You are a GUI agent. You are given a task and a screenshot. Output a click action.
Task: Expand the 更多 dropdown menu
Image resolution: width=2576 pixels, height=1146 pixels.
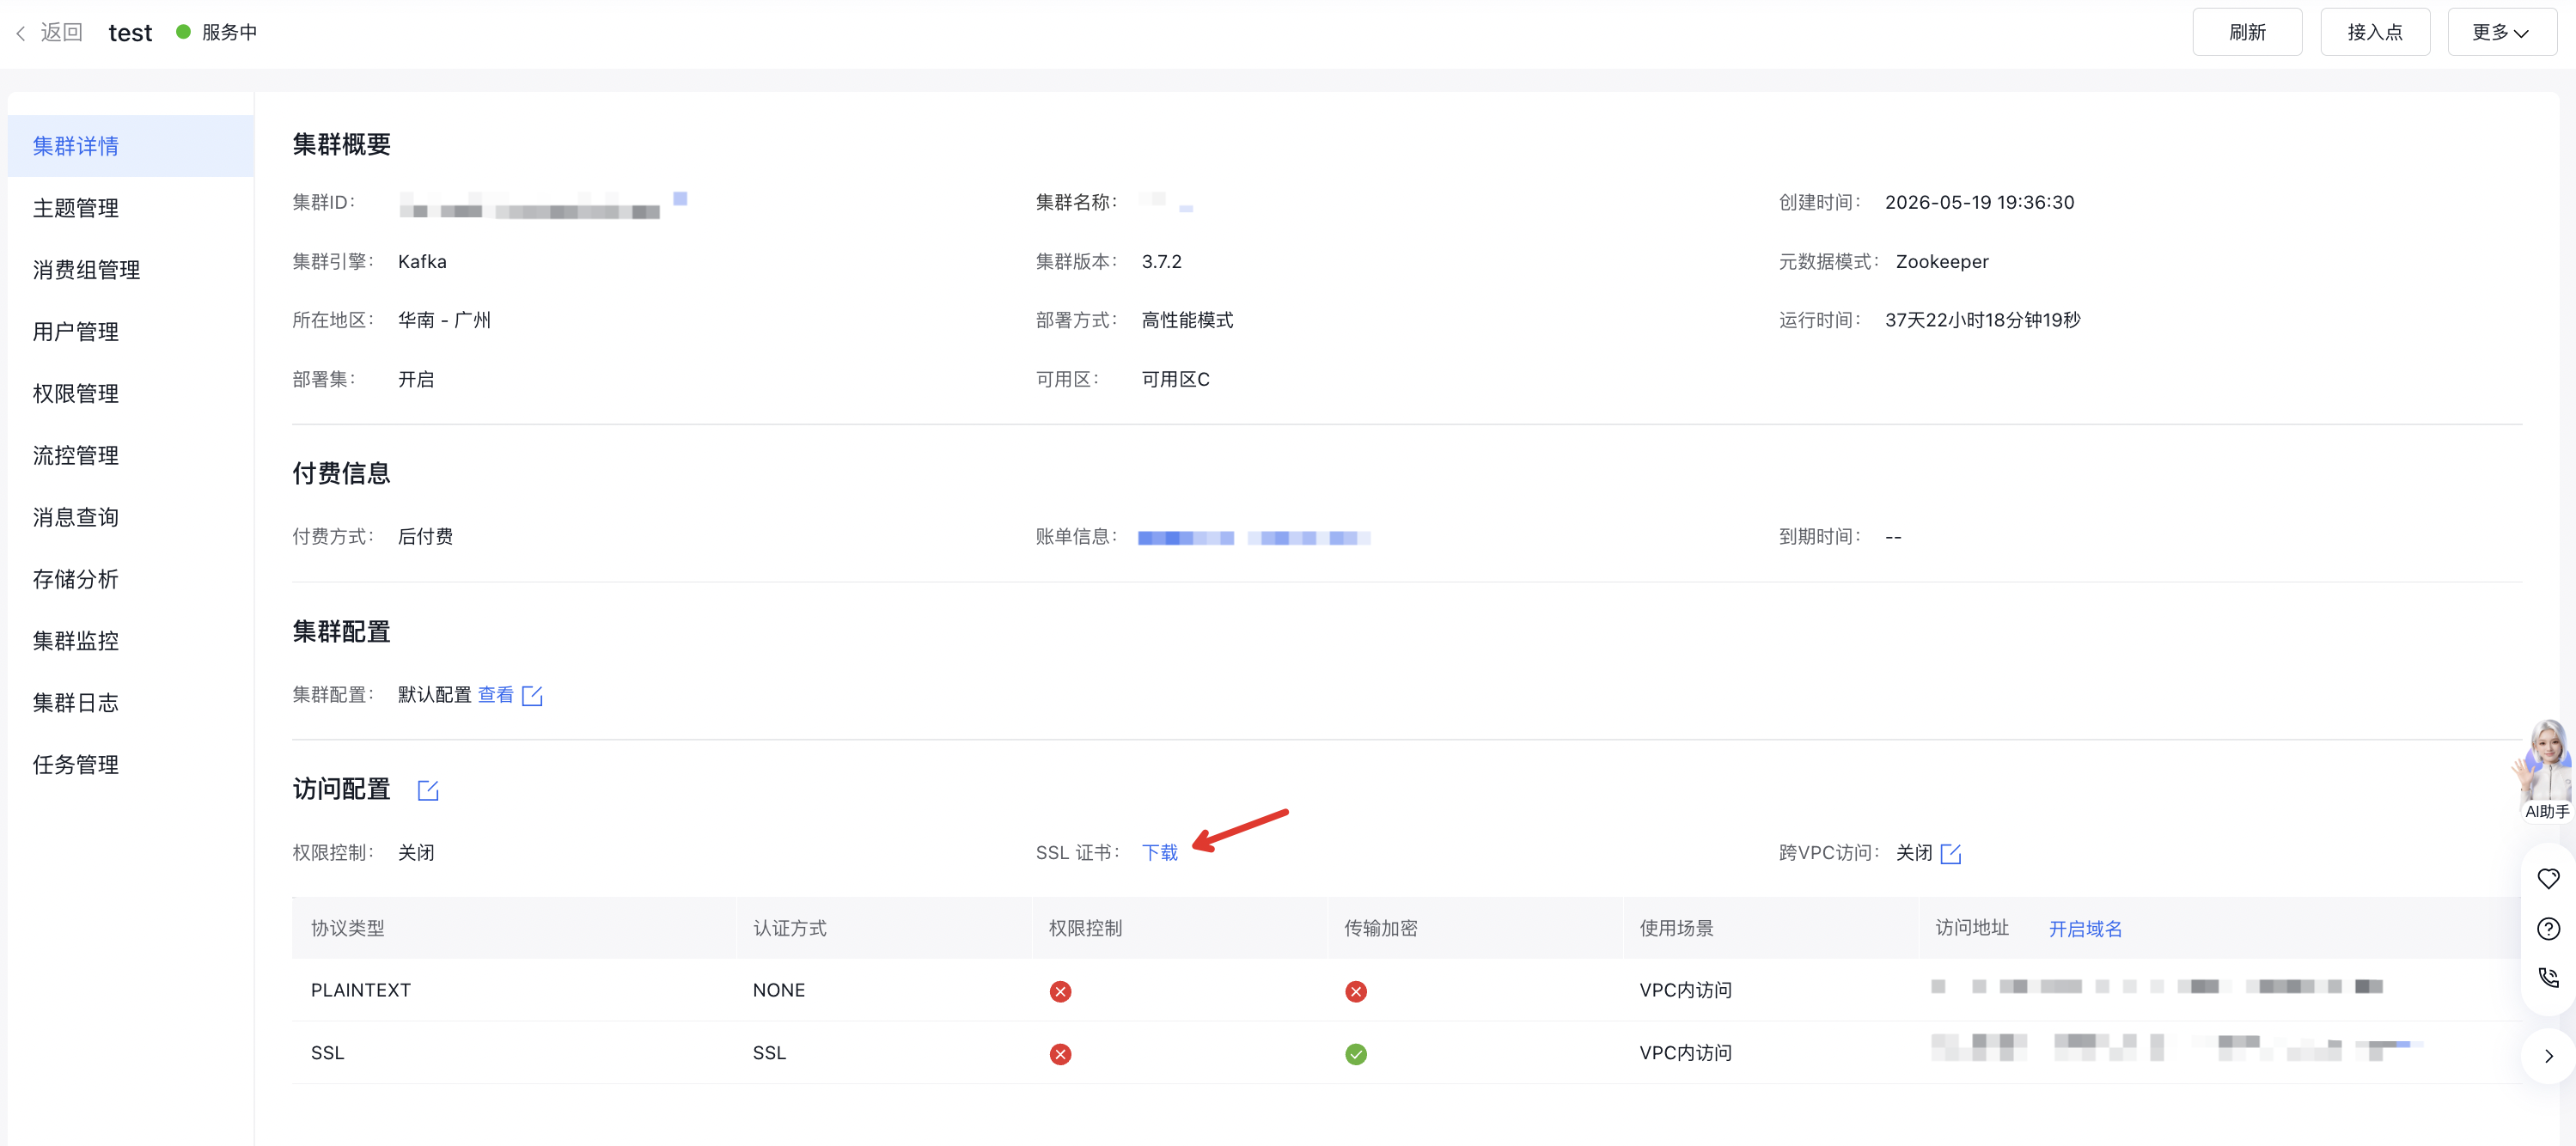pyautogui.click(x=2501, y=32)
